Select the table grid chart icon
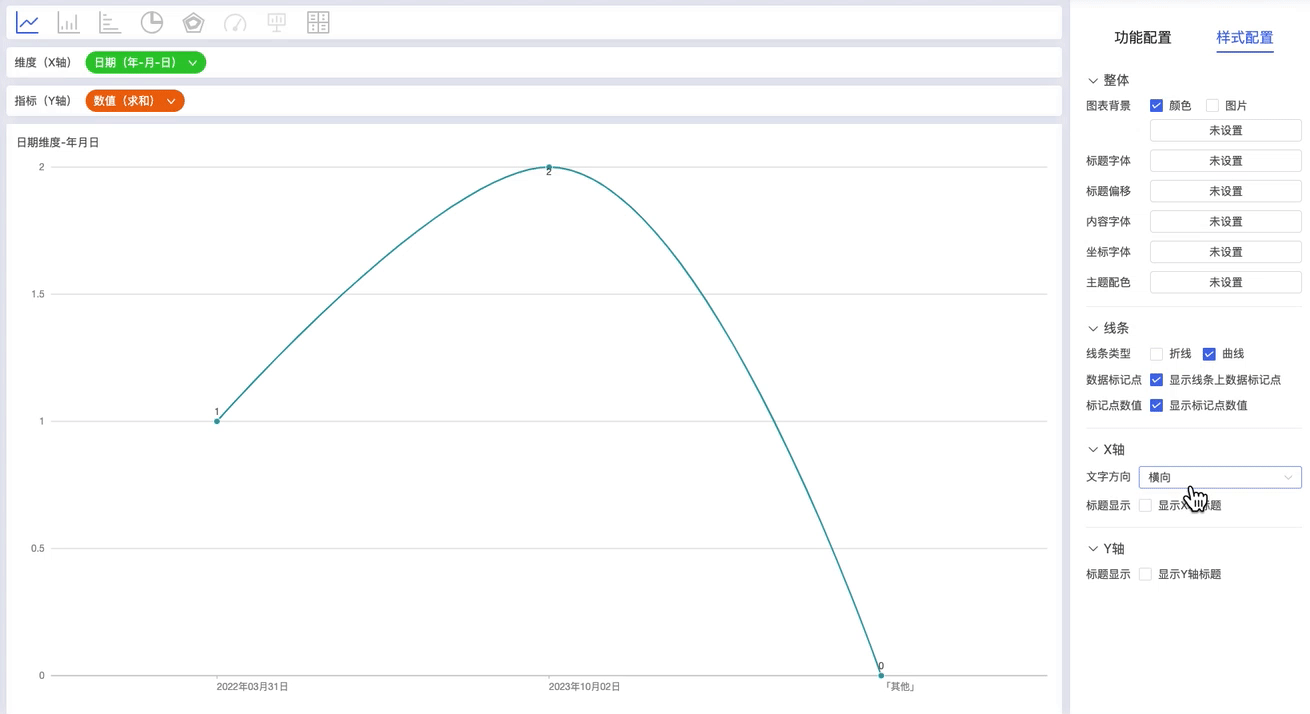The width and height of the screenshot is (1310, 714). pos(318,22)
